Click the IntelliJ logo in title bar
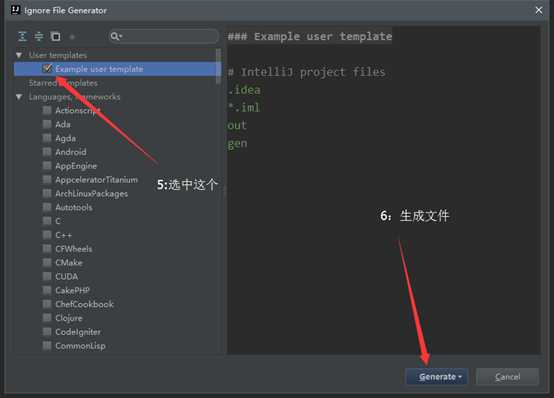Screen dimensions: 554x398 15,10
